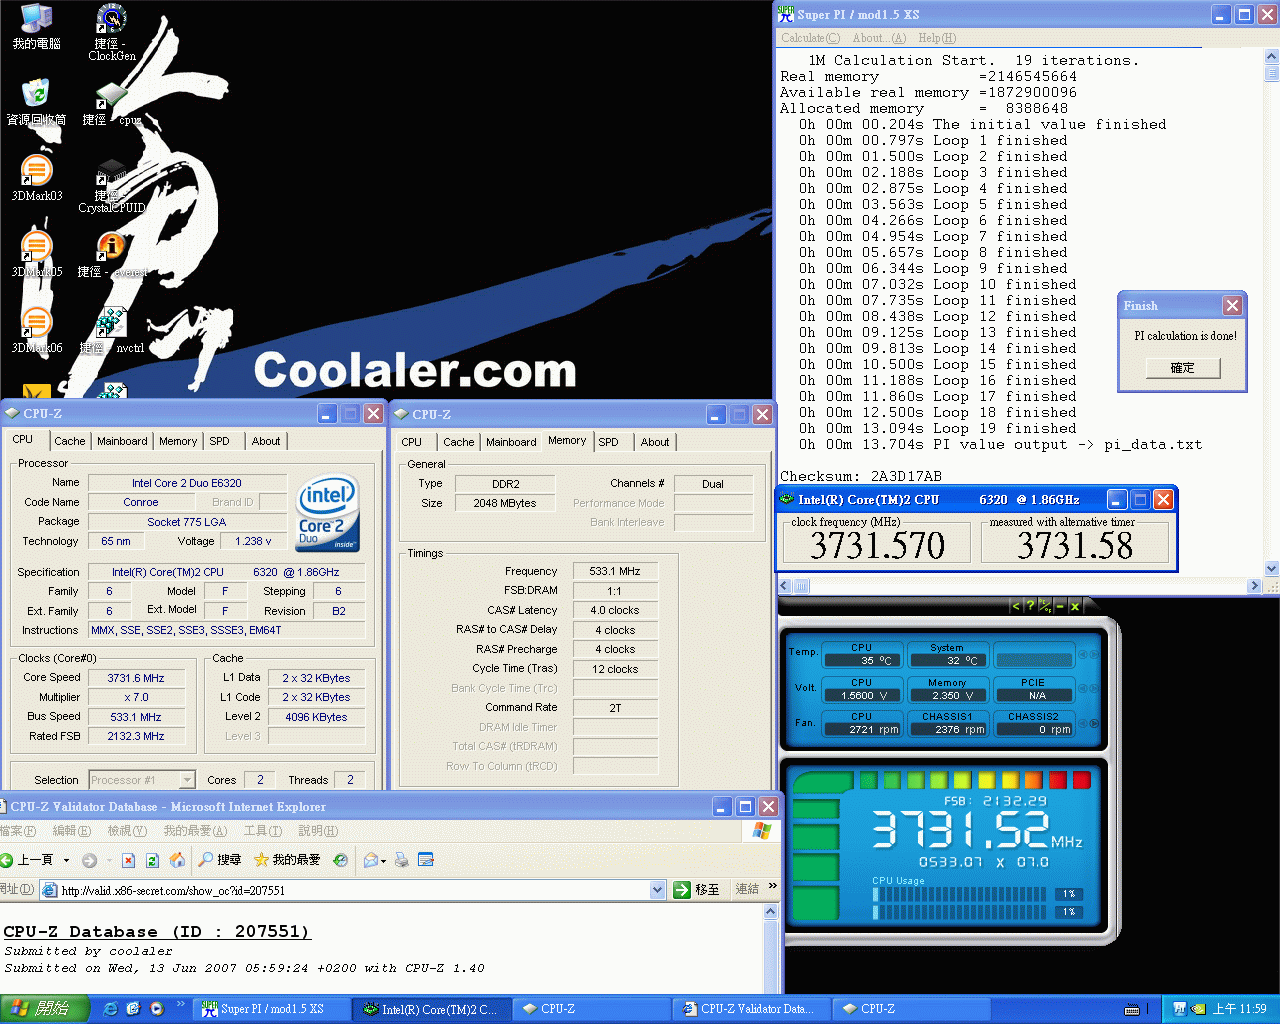Click the IE Forward arrow button
1280x1024 pixels.
[x=89, y=860]
